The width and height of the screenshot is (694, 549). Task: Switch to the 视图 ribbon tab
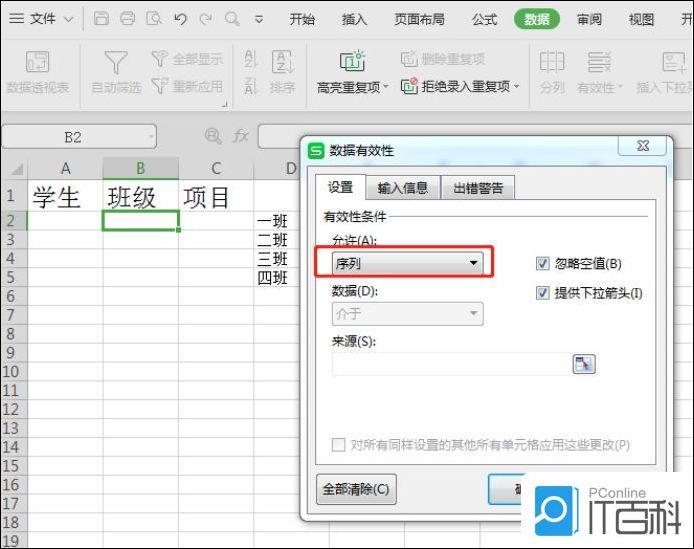tap(641, 19)
